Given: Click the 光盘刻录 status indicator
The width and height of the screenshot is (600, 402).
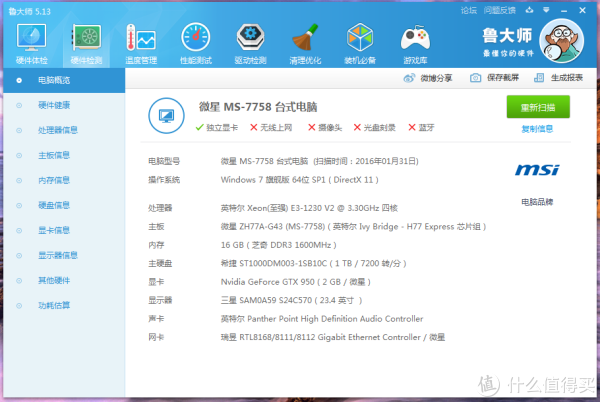Looking at the screenshot, I should 374,127.
